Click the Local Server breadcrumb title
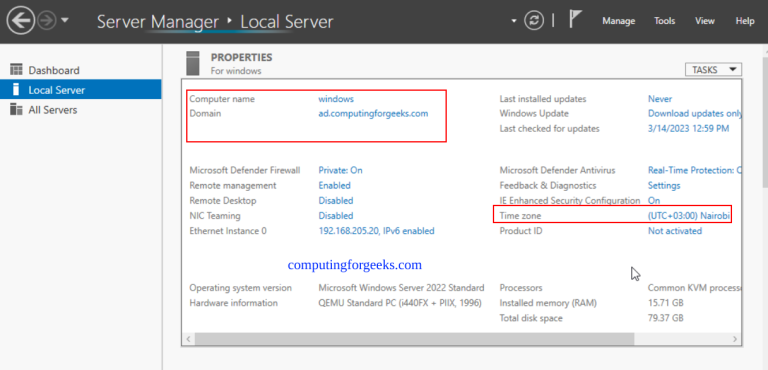Screen dimensions: 768x370 point(287,22)
